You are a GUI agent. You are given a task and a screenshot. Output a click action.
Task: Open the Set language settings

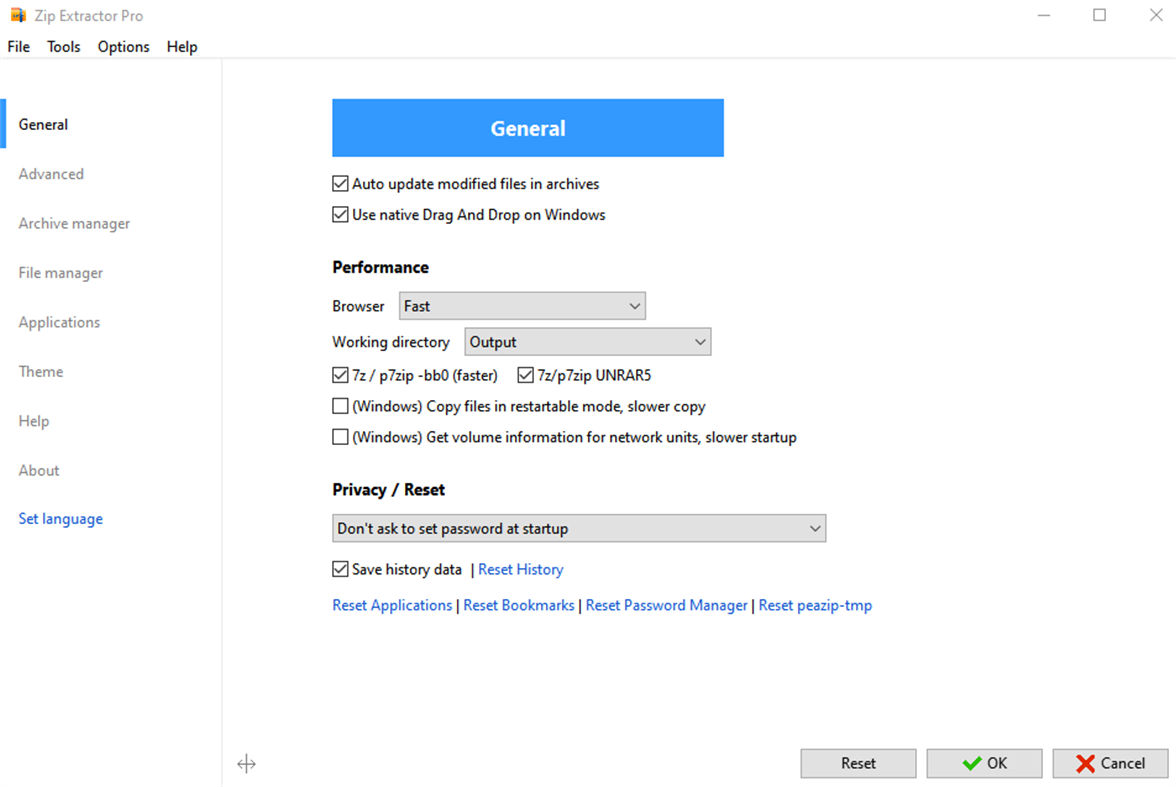click(x=60, y=518)
